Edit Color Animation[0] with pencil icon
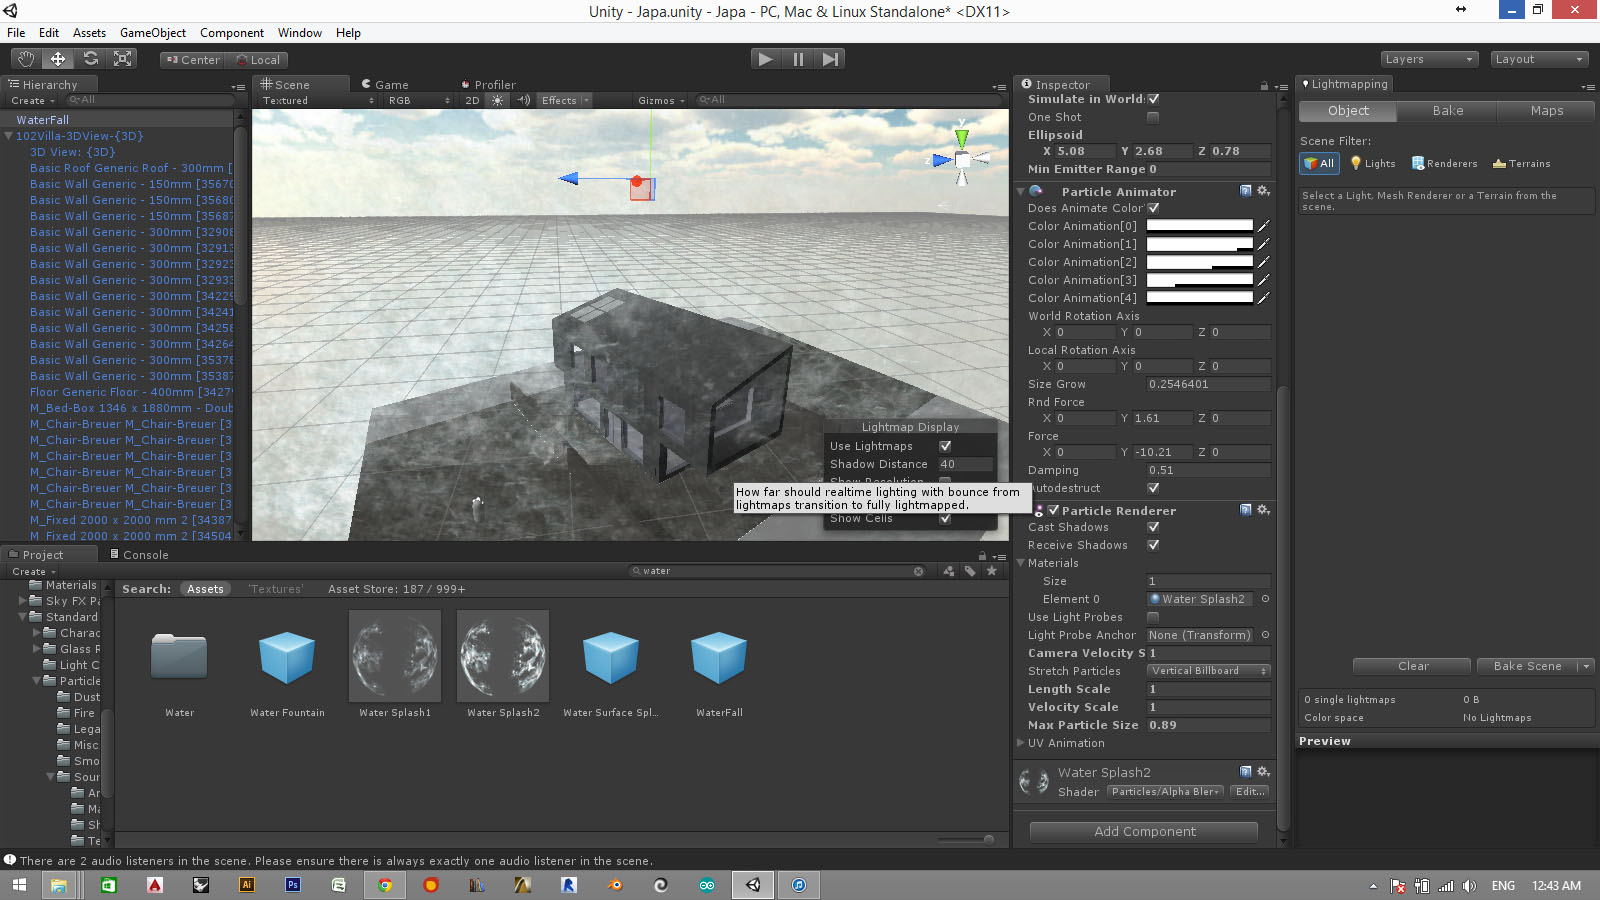1600x900 pixels. 1263,226
